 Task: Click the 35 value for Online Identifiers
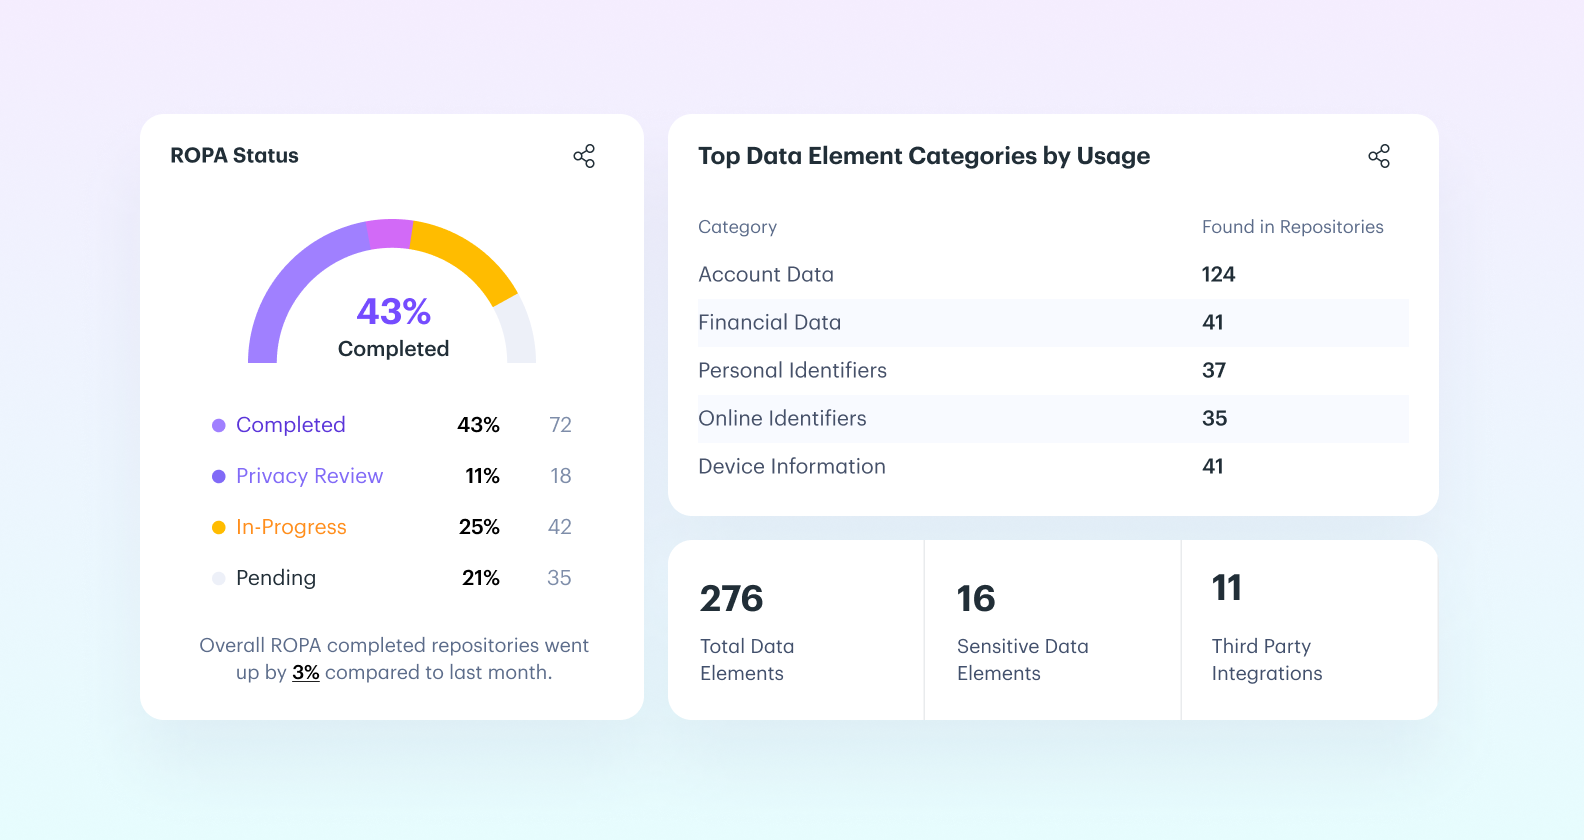(1215, 418)
